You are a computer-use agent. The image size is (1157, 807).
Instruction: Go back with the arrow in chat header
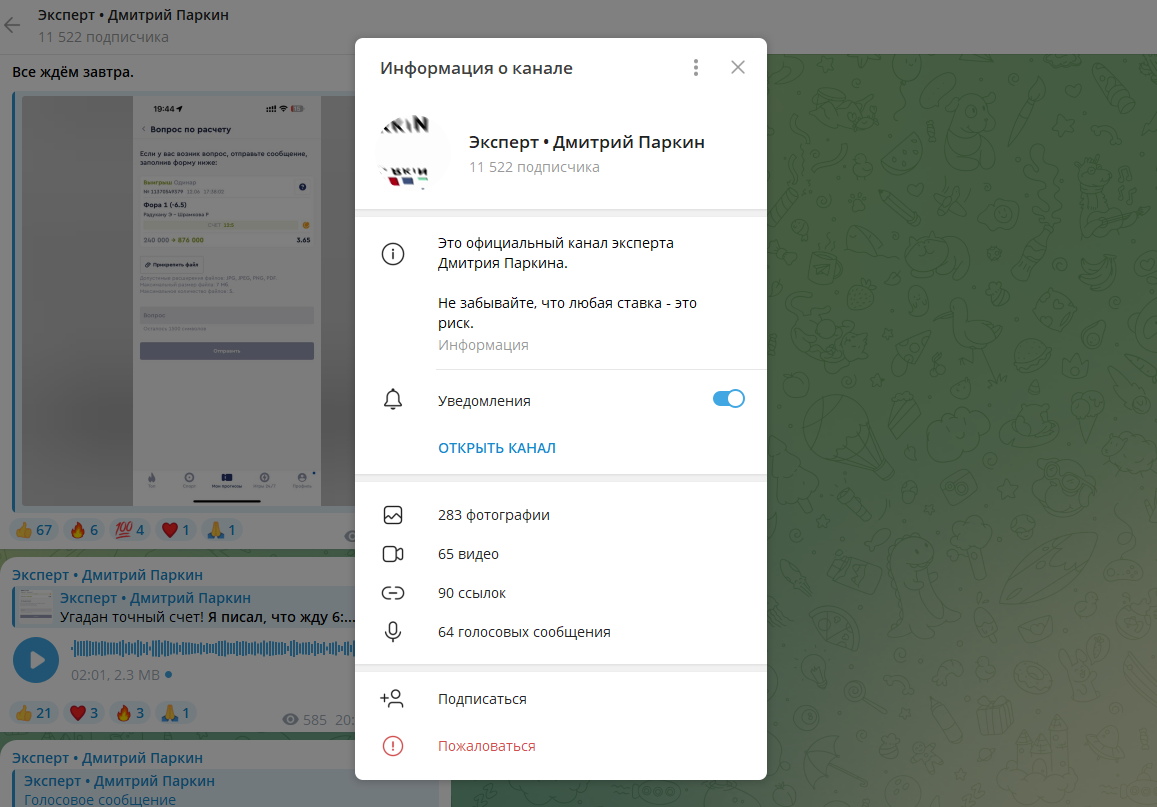(13, 25)
